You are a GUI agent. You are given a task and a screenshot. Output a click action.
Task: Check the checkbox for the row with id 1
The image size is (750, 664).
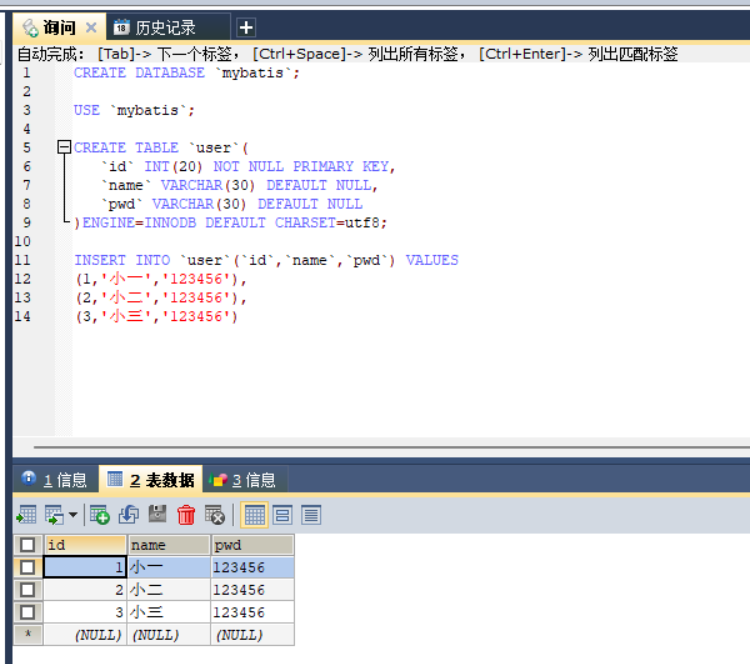28,567
